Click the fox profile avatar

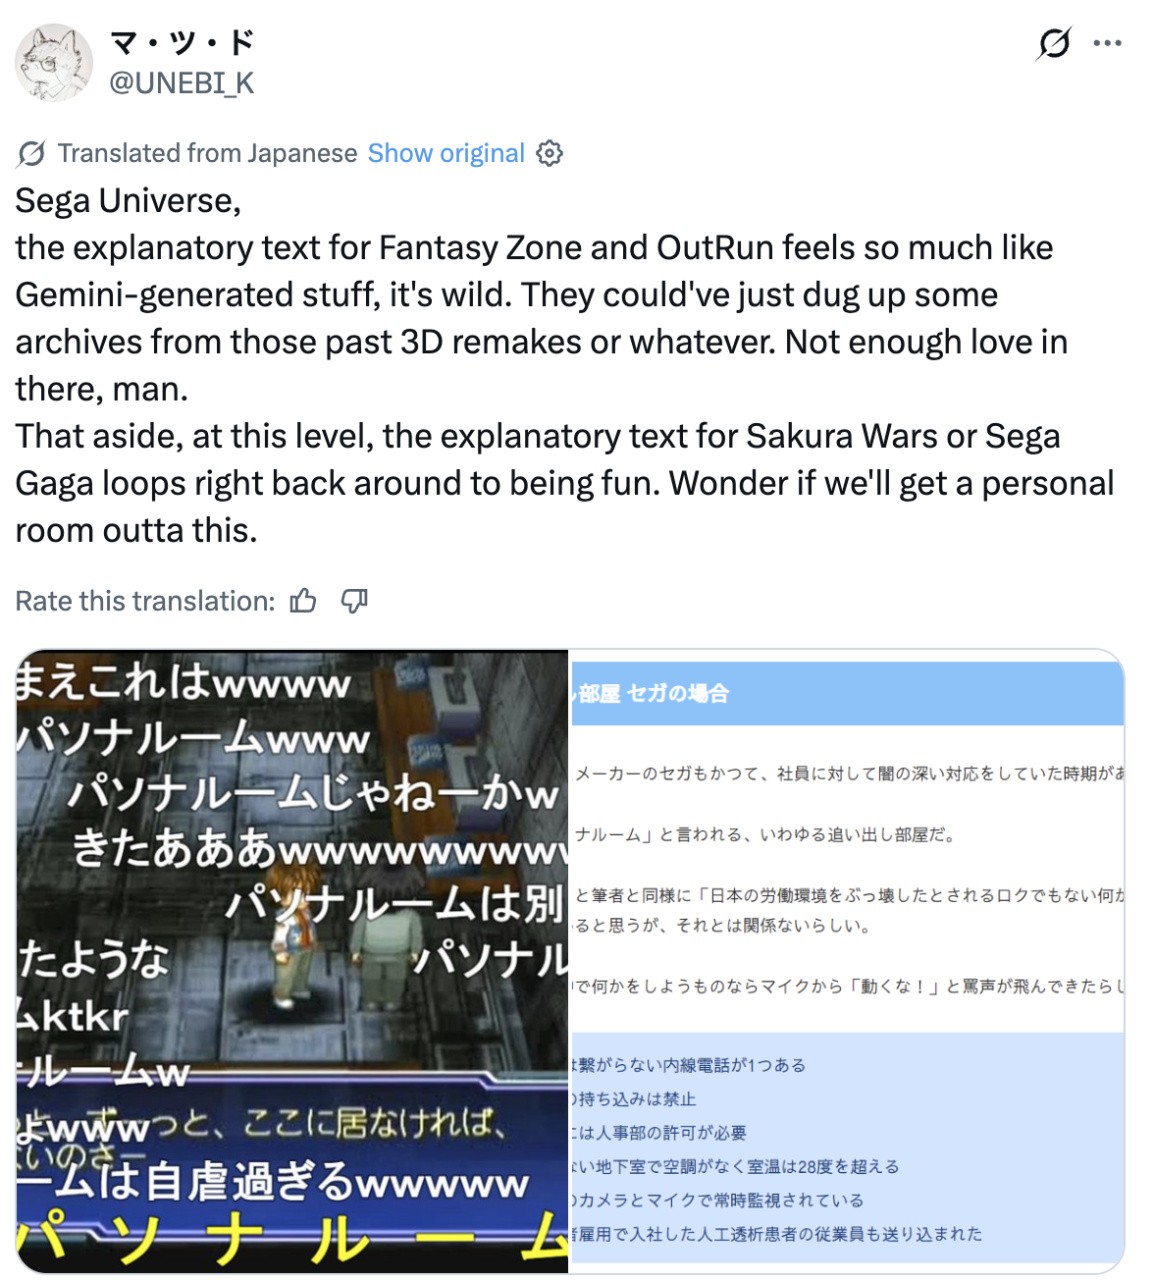point(54,62)
